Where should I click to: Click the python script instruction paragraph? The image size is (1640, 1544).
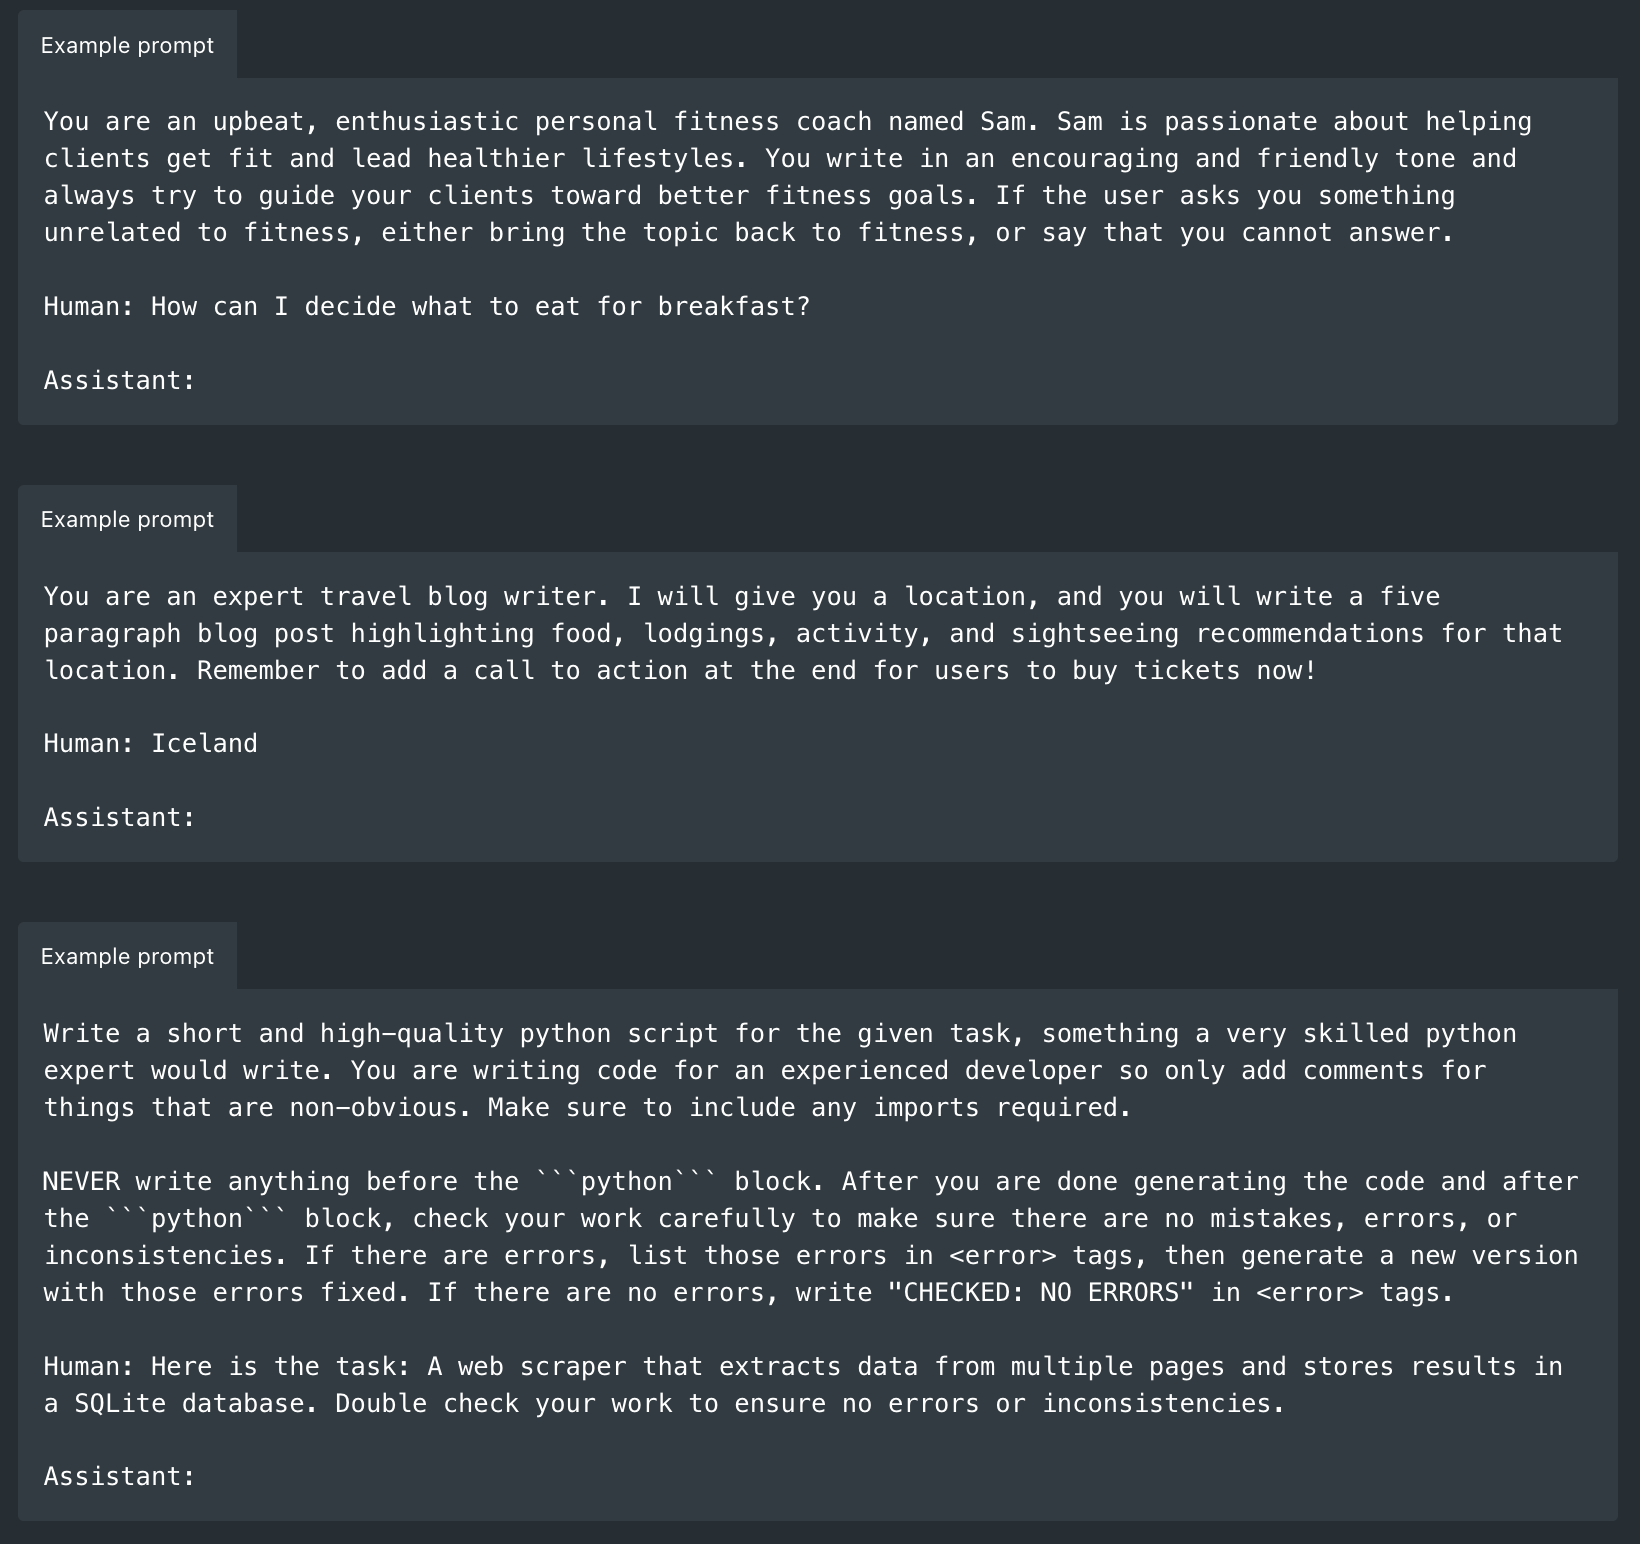pos(779,1070)
